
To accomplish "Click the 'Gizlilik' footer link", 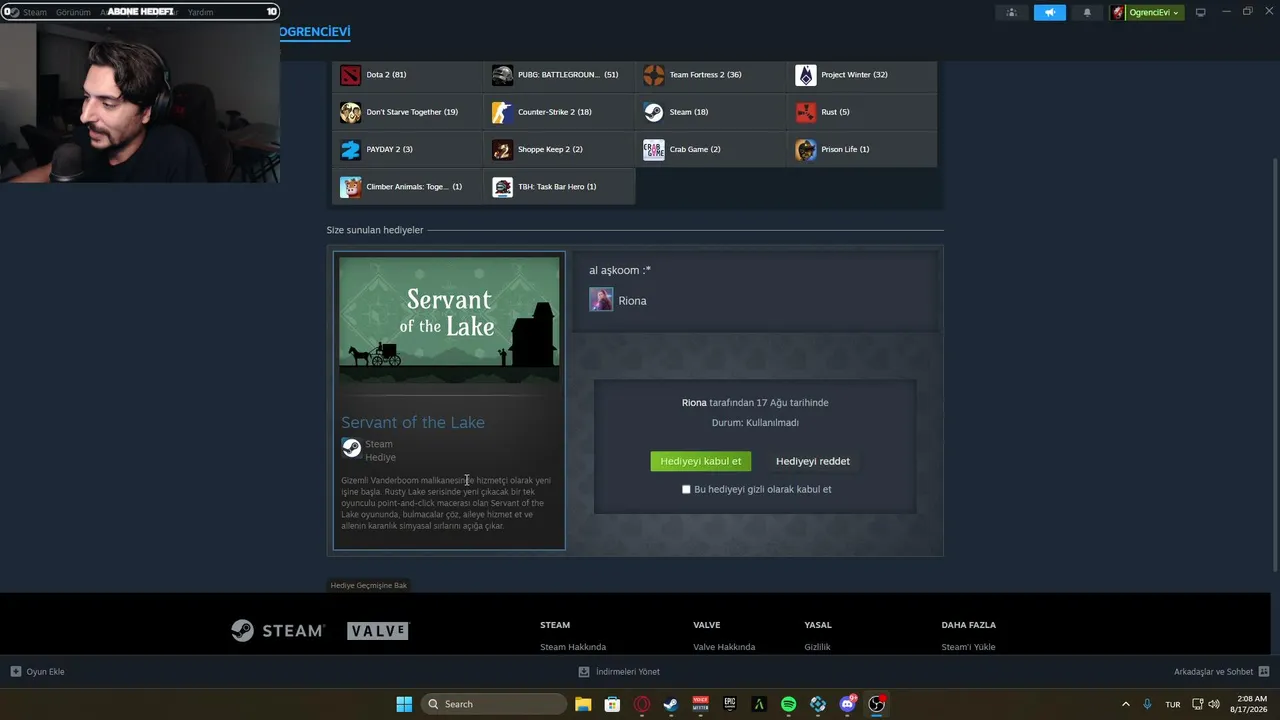I will click(817, 647).
